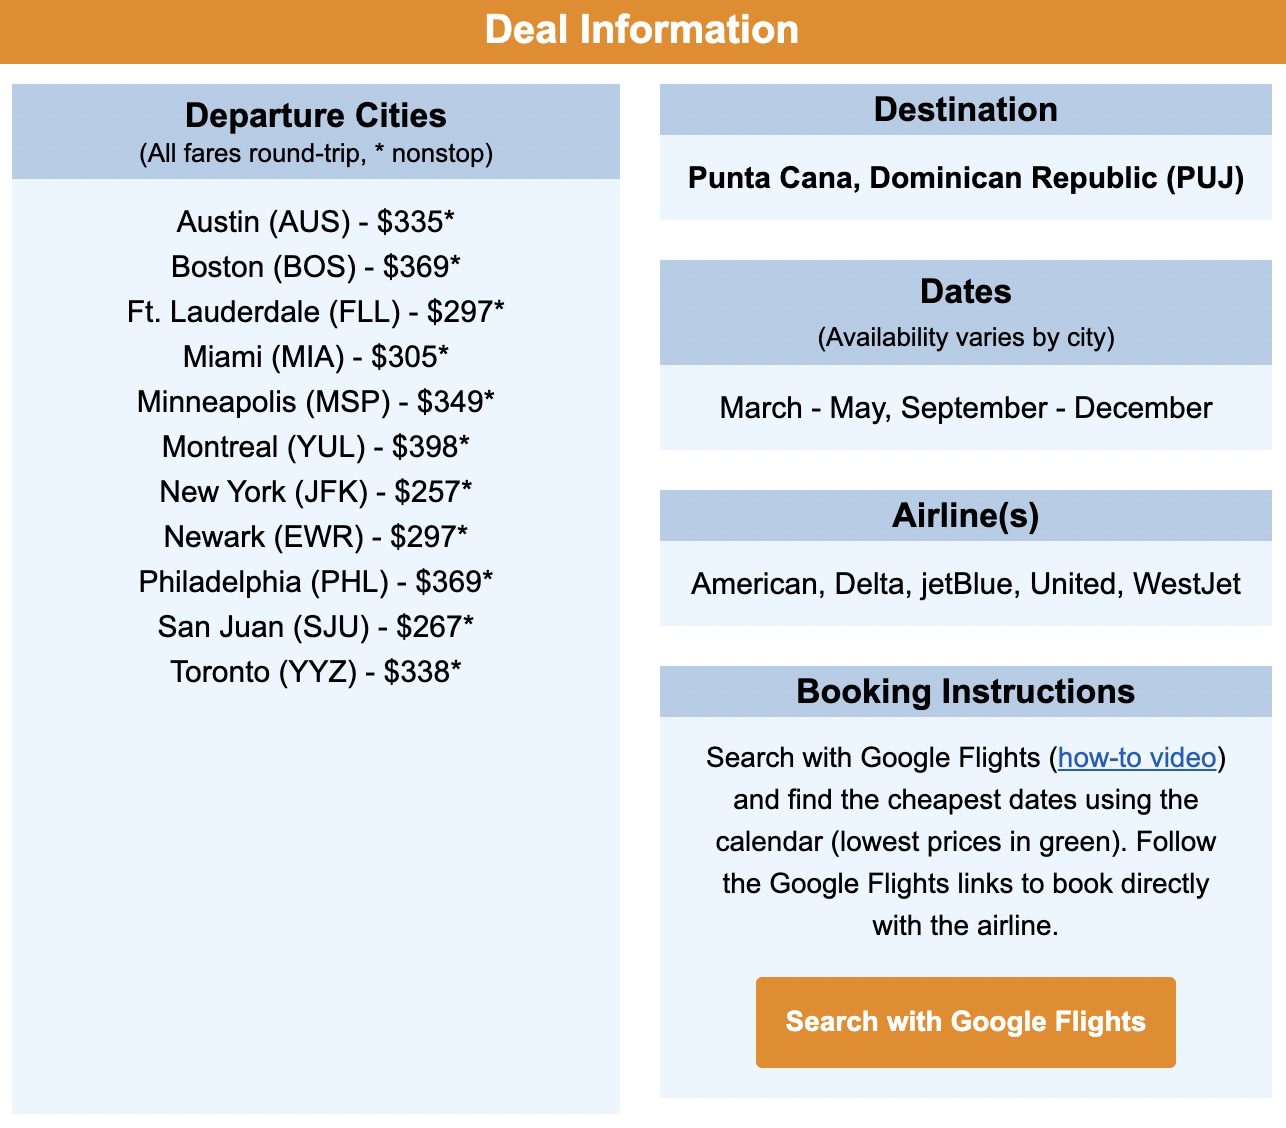Select the Montreal (YUL) $398 fare
Viewport: 1286px width, 1128px height.
(315, 447)
